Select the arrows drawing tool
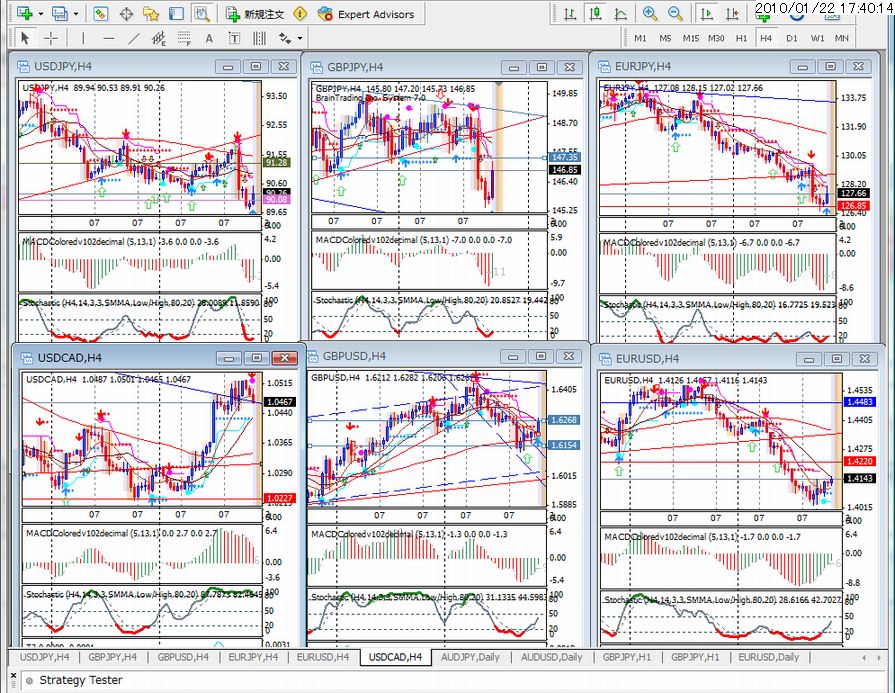 pos(284,38)
